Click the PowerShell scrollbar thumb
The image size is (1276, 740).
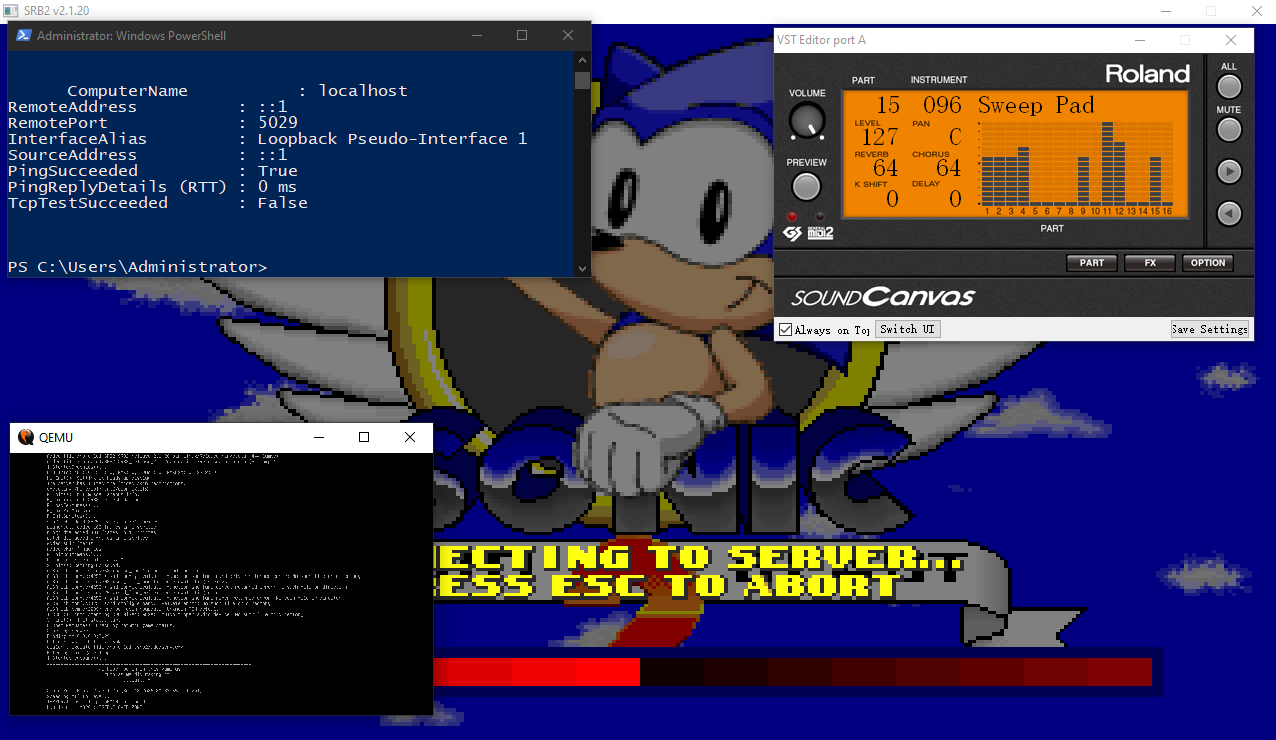pyautogui.click(x=582, y=80)
